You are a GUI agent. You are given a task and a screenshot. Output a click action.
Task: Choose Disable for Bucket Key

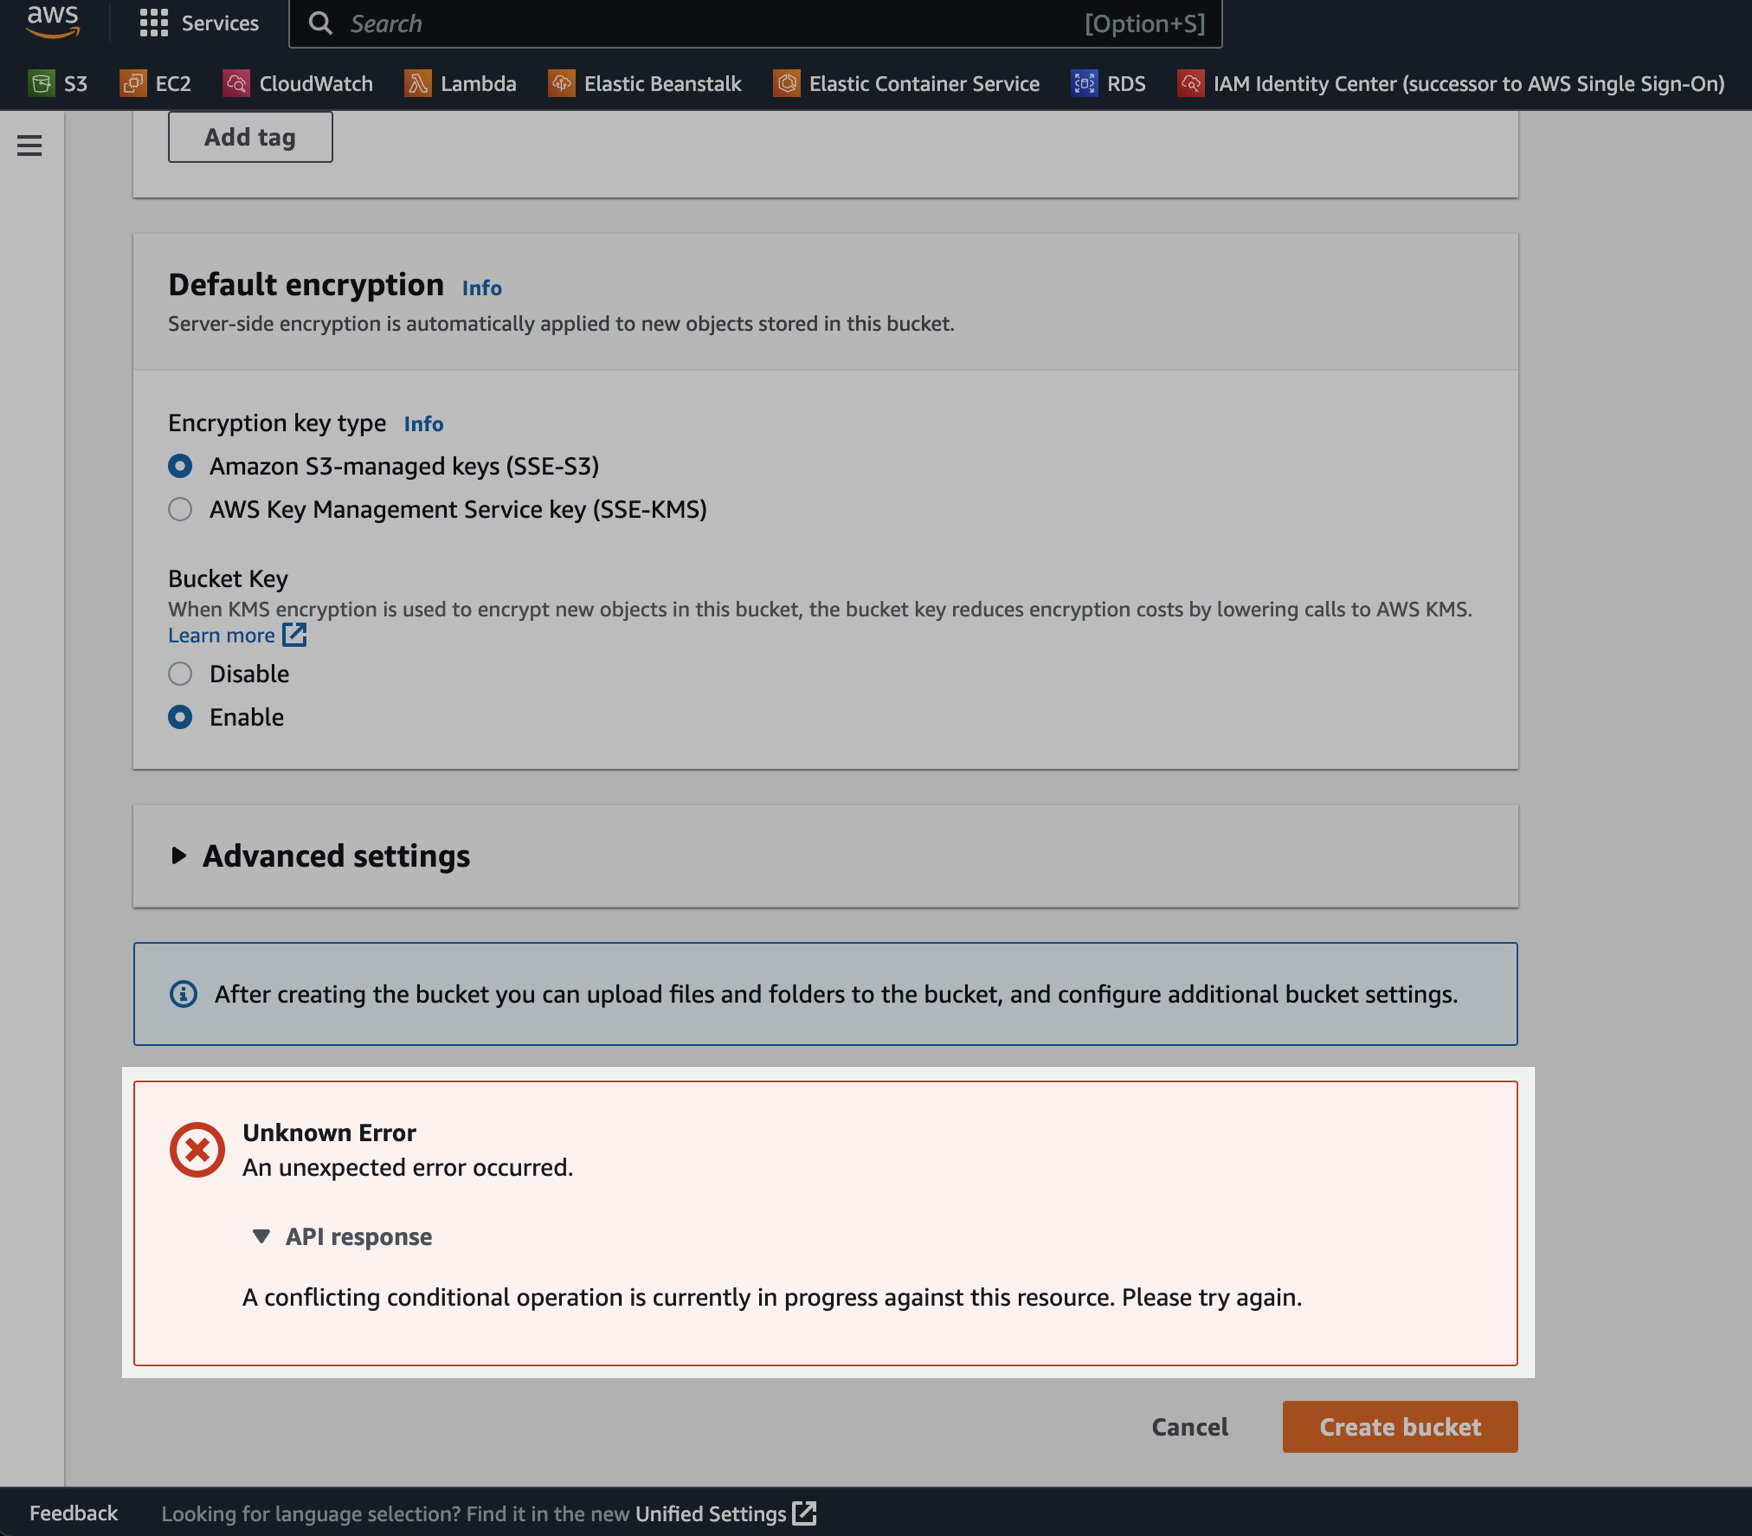[181, 674]
